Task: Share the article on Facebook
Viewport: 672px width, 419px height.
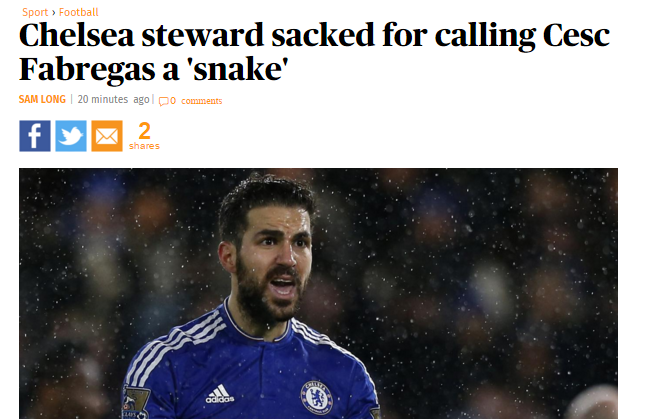Action: tap(35, 136)
